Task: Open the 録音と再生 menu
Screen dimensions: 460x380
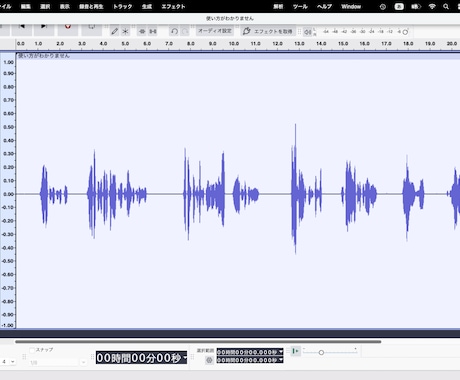Action: [91, 6]
